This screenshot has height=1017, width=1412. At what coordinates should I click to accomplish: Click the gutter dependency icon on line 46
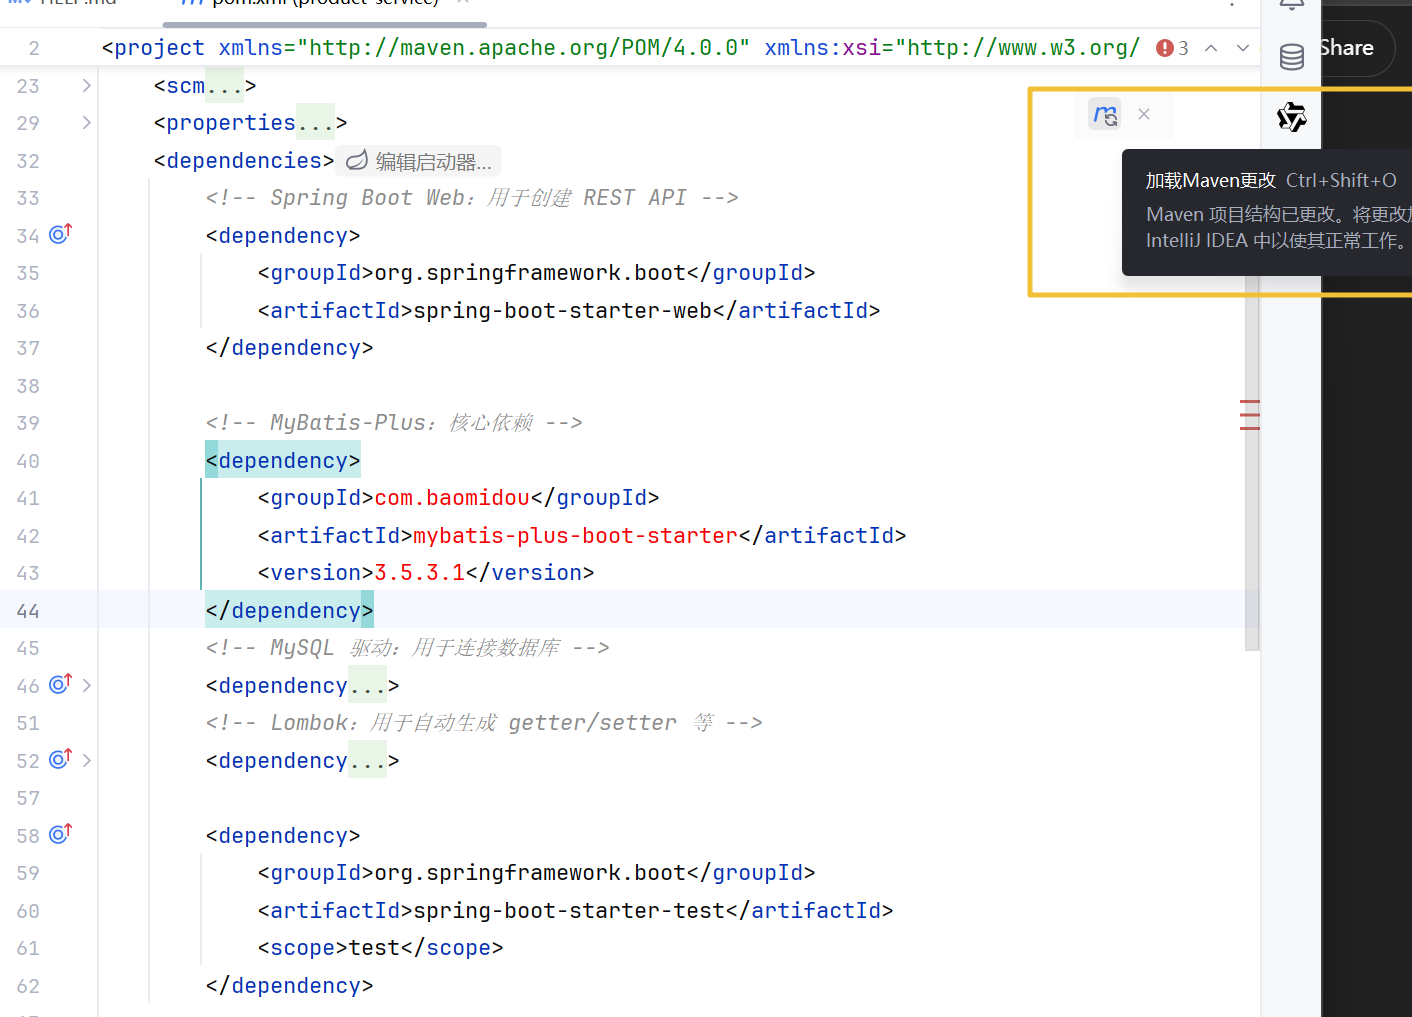pyautogui.click(x=61, y=684)
